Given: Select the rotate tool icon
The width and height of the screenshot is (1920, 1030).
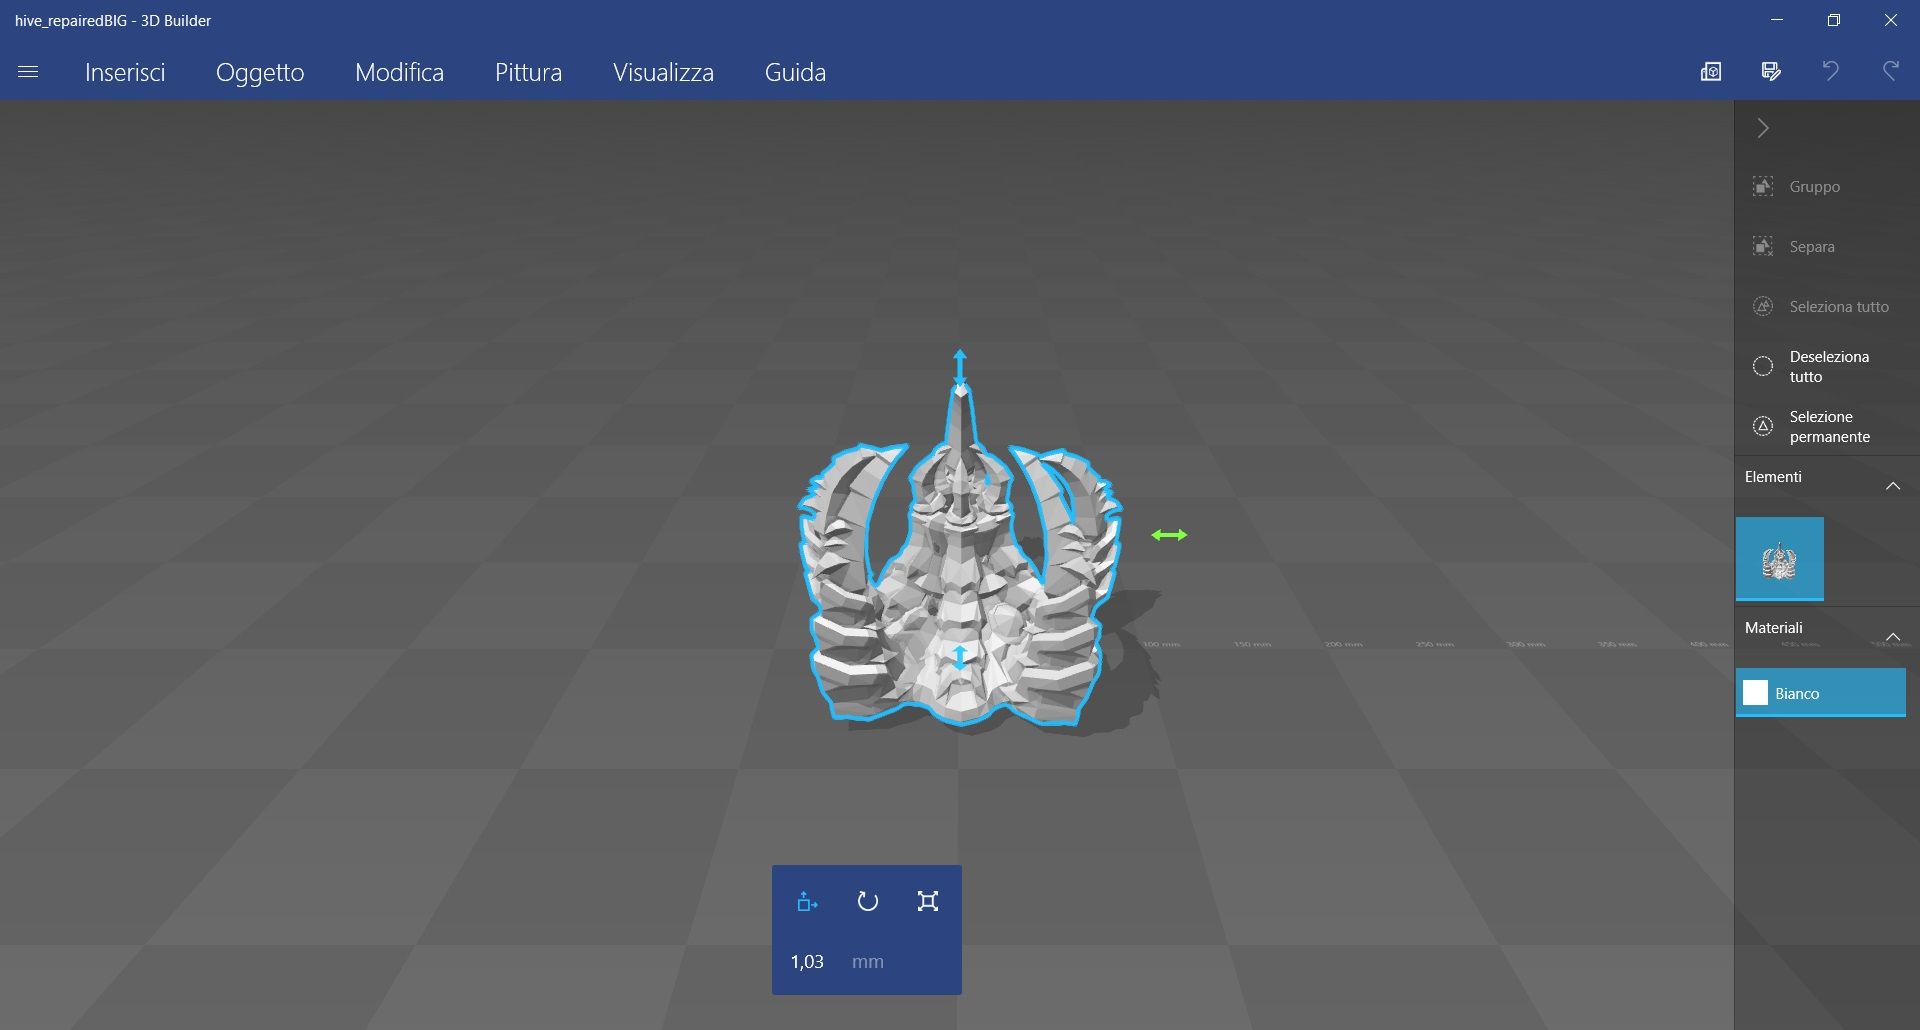Looking at the screenshot, I should pyautogui.click(x=867, y=902).
